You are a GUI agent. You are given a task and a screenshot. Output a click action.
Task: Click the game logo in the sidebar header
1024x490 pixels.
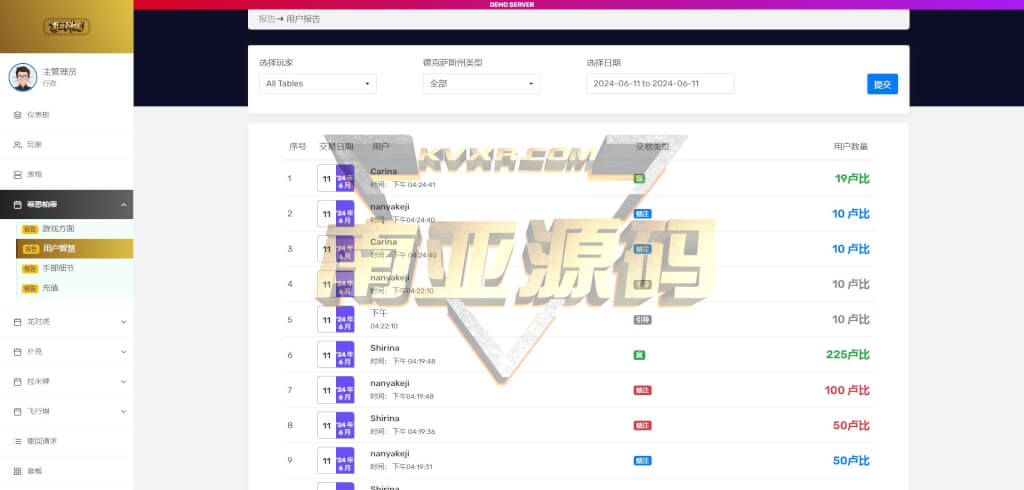tap(67, 27)
